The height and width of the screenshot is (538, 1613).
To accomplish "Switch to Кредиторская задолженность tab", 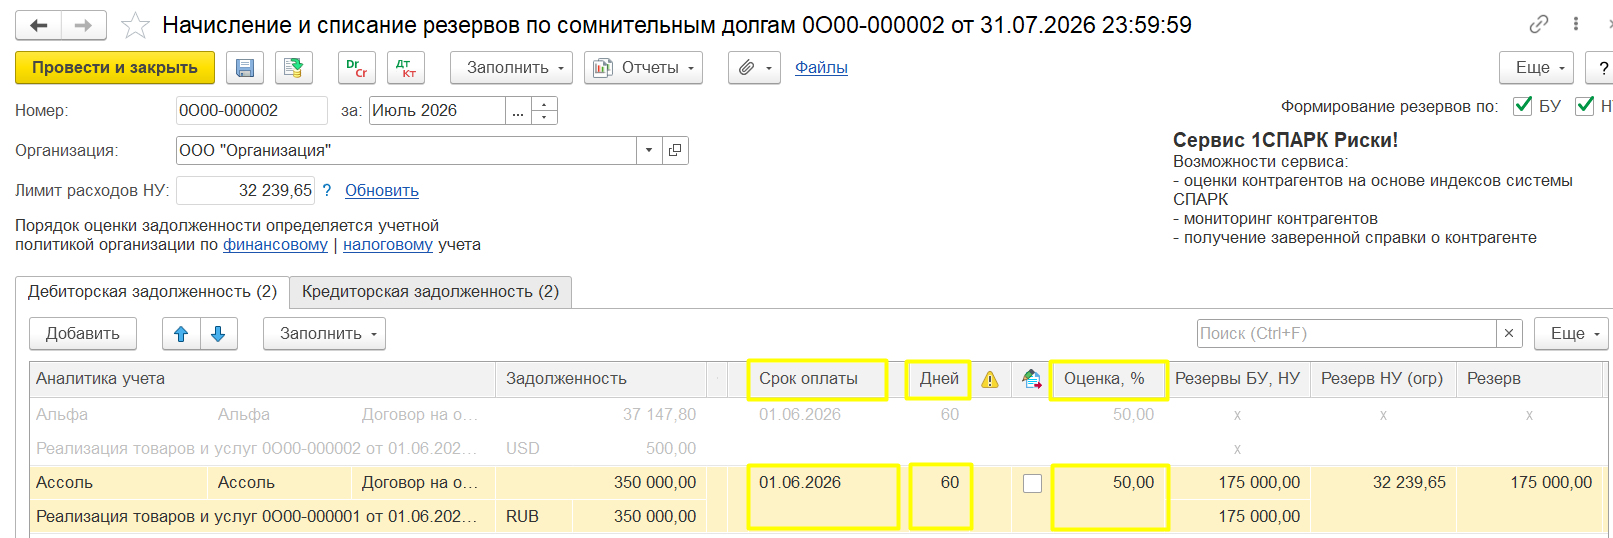I will pyautogui.click(x=430, y=292).
